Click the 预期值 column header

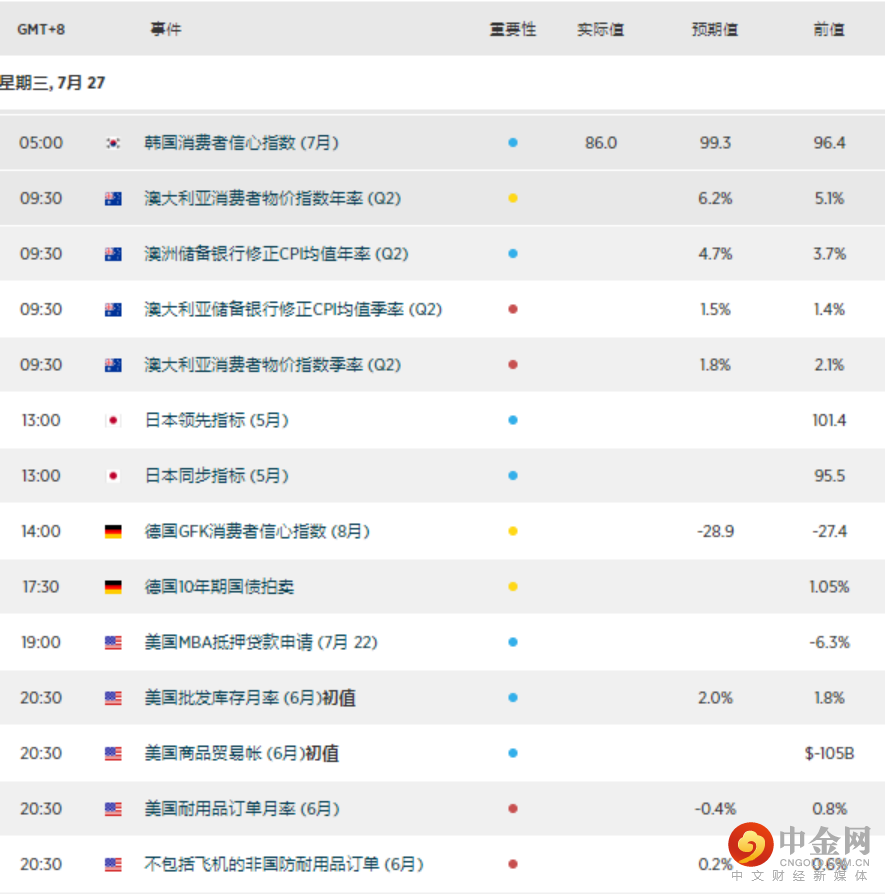coord(715,29)
